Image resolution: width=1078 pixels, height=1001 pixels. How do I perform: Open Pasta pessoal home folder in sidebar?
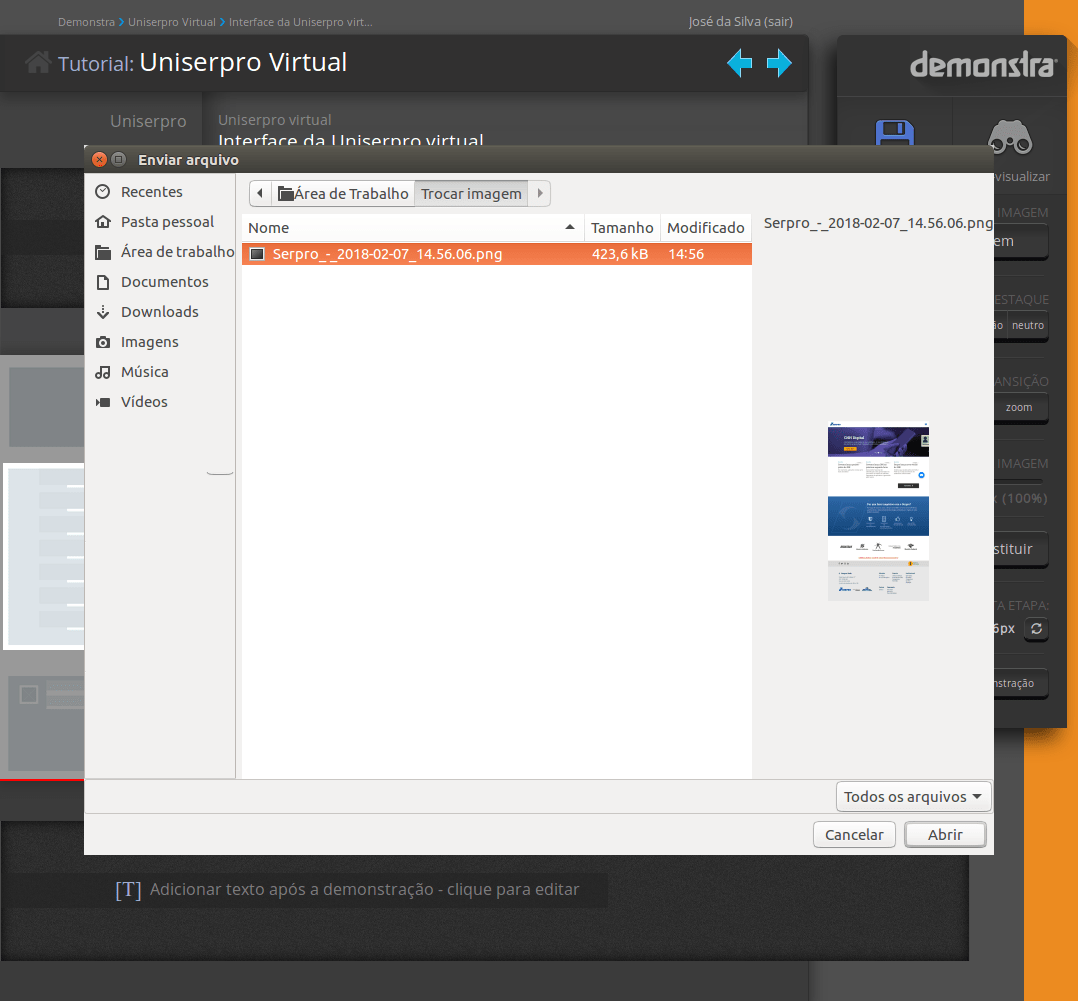167,222
